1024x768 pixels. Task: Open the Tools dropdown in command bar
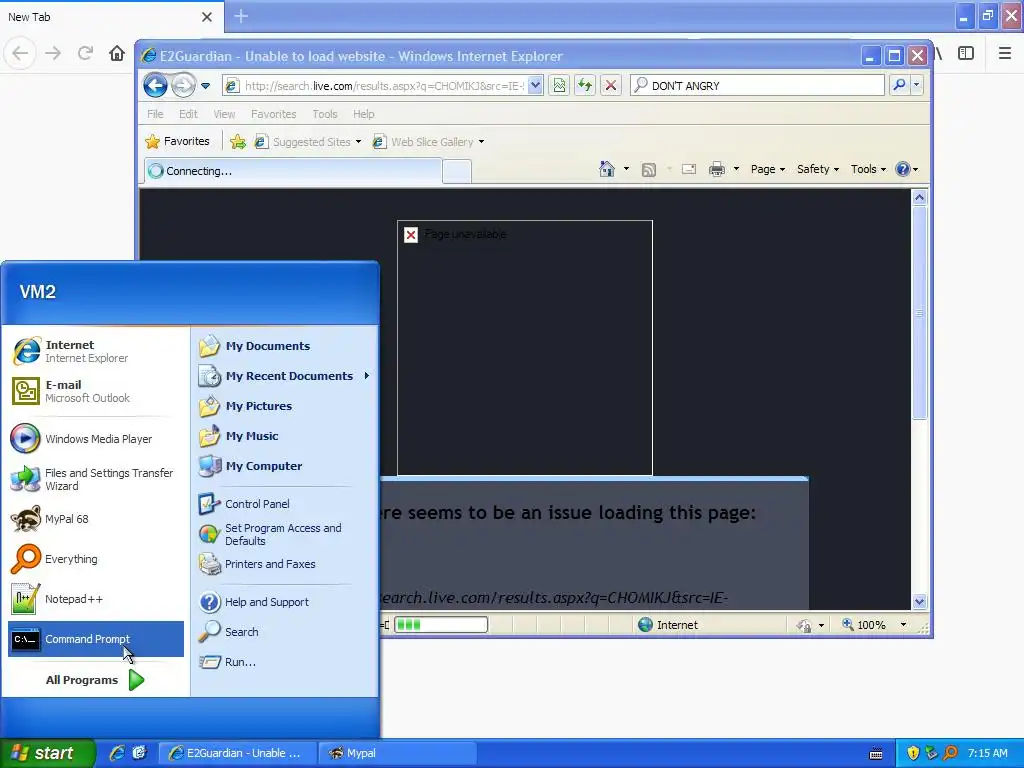tap(868, 169)
